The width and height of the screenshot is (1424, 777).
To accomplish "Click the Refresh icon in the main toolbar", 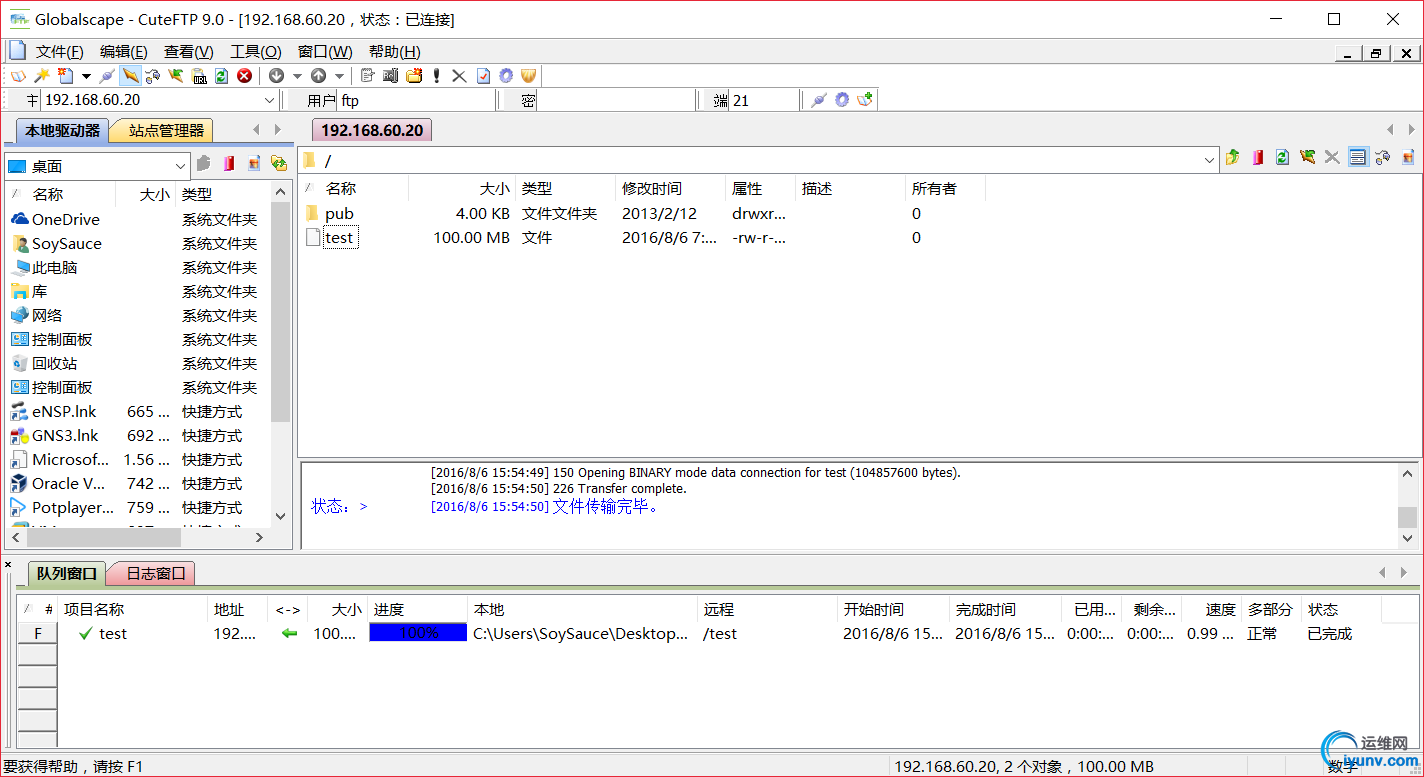I will tap(221, 76).
